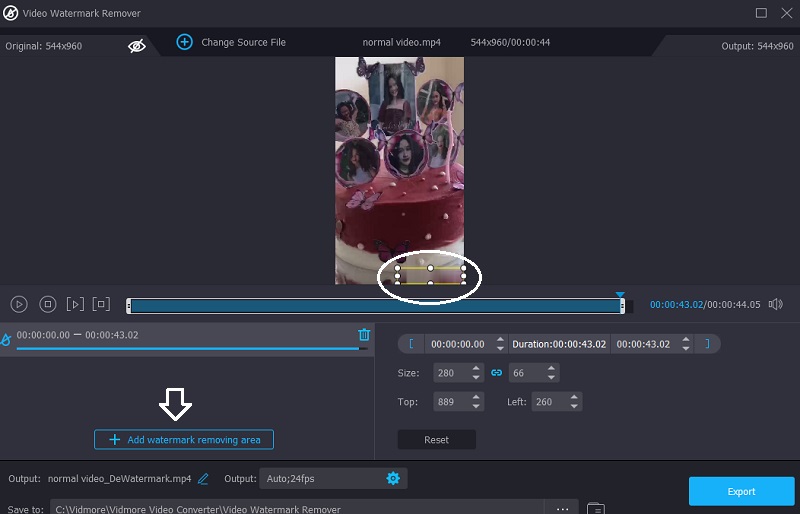Export the video
This screenshot has height=514, width=800.
741,491
